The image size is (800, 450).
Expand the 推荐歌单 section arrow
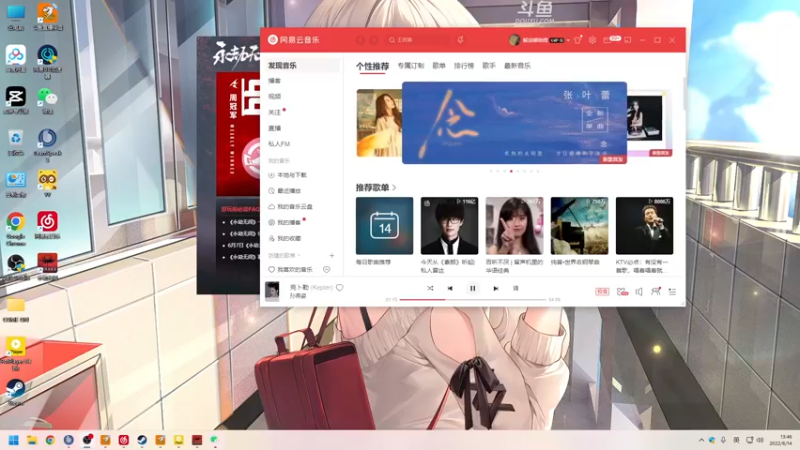tap(394, 187)
